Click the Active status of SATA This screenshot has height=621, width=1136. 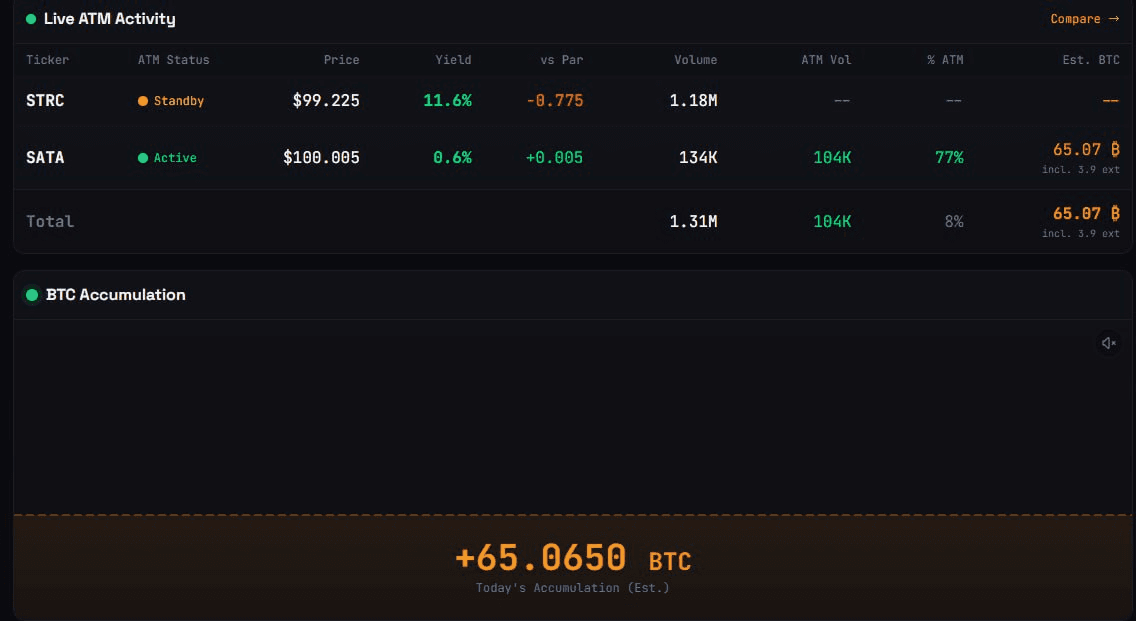167,157
